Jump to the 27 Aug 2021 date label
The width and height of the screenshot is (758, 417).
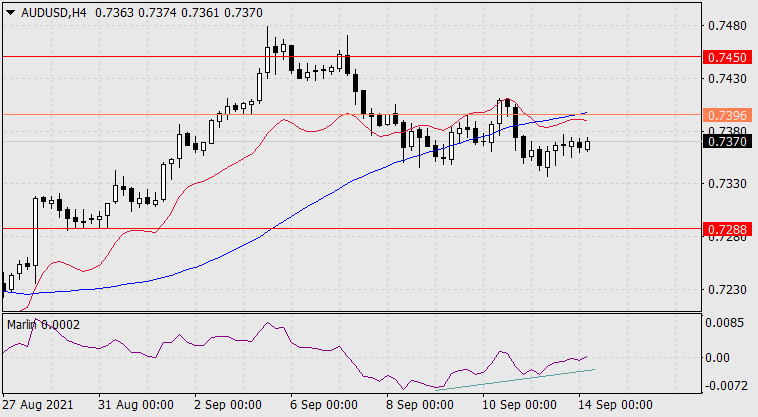(x=40, y=405)
